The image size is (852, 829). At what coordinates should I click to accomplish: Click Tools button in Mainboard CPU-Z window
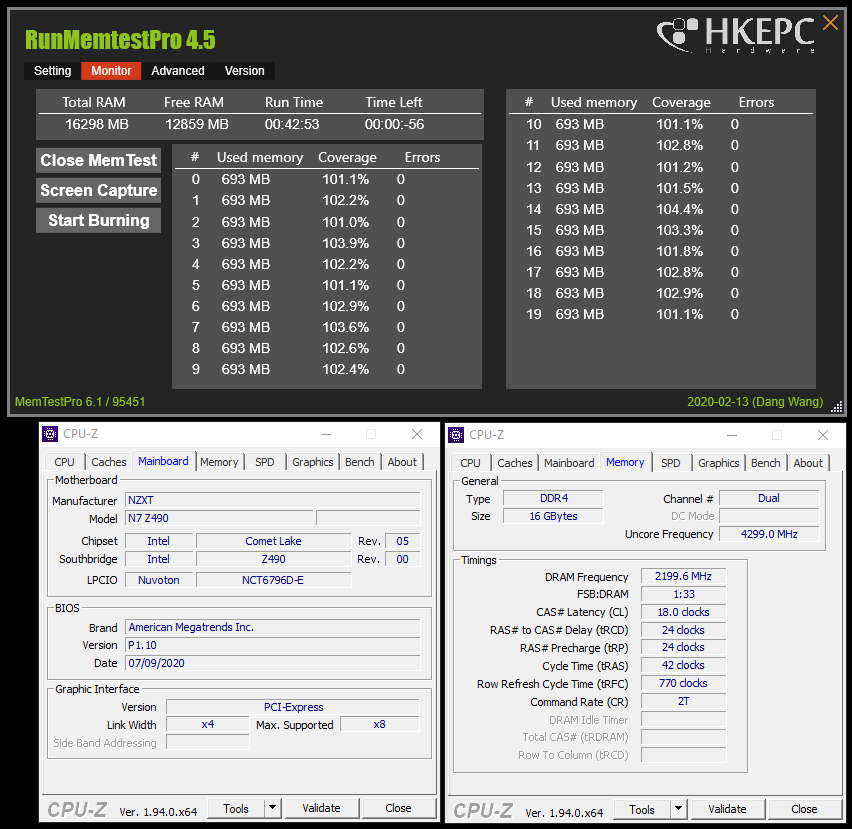tap(236, 808)
